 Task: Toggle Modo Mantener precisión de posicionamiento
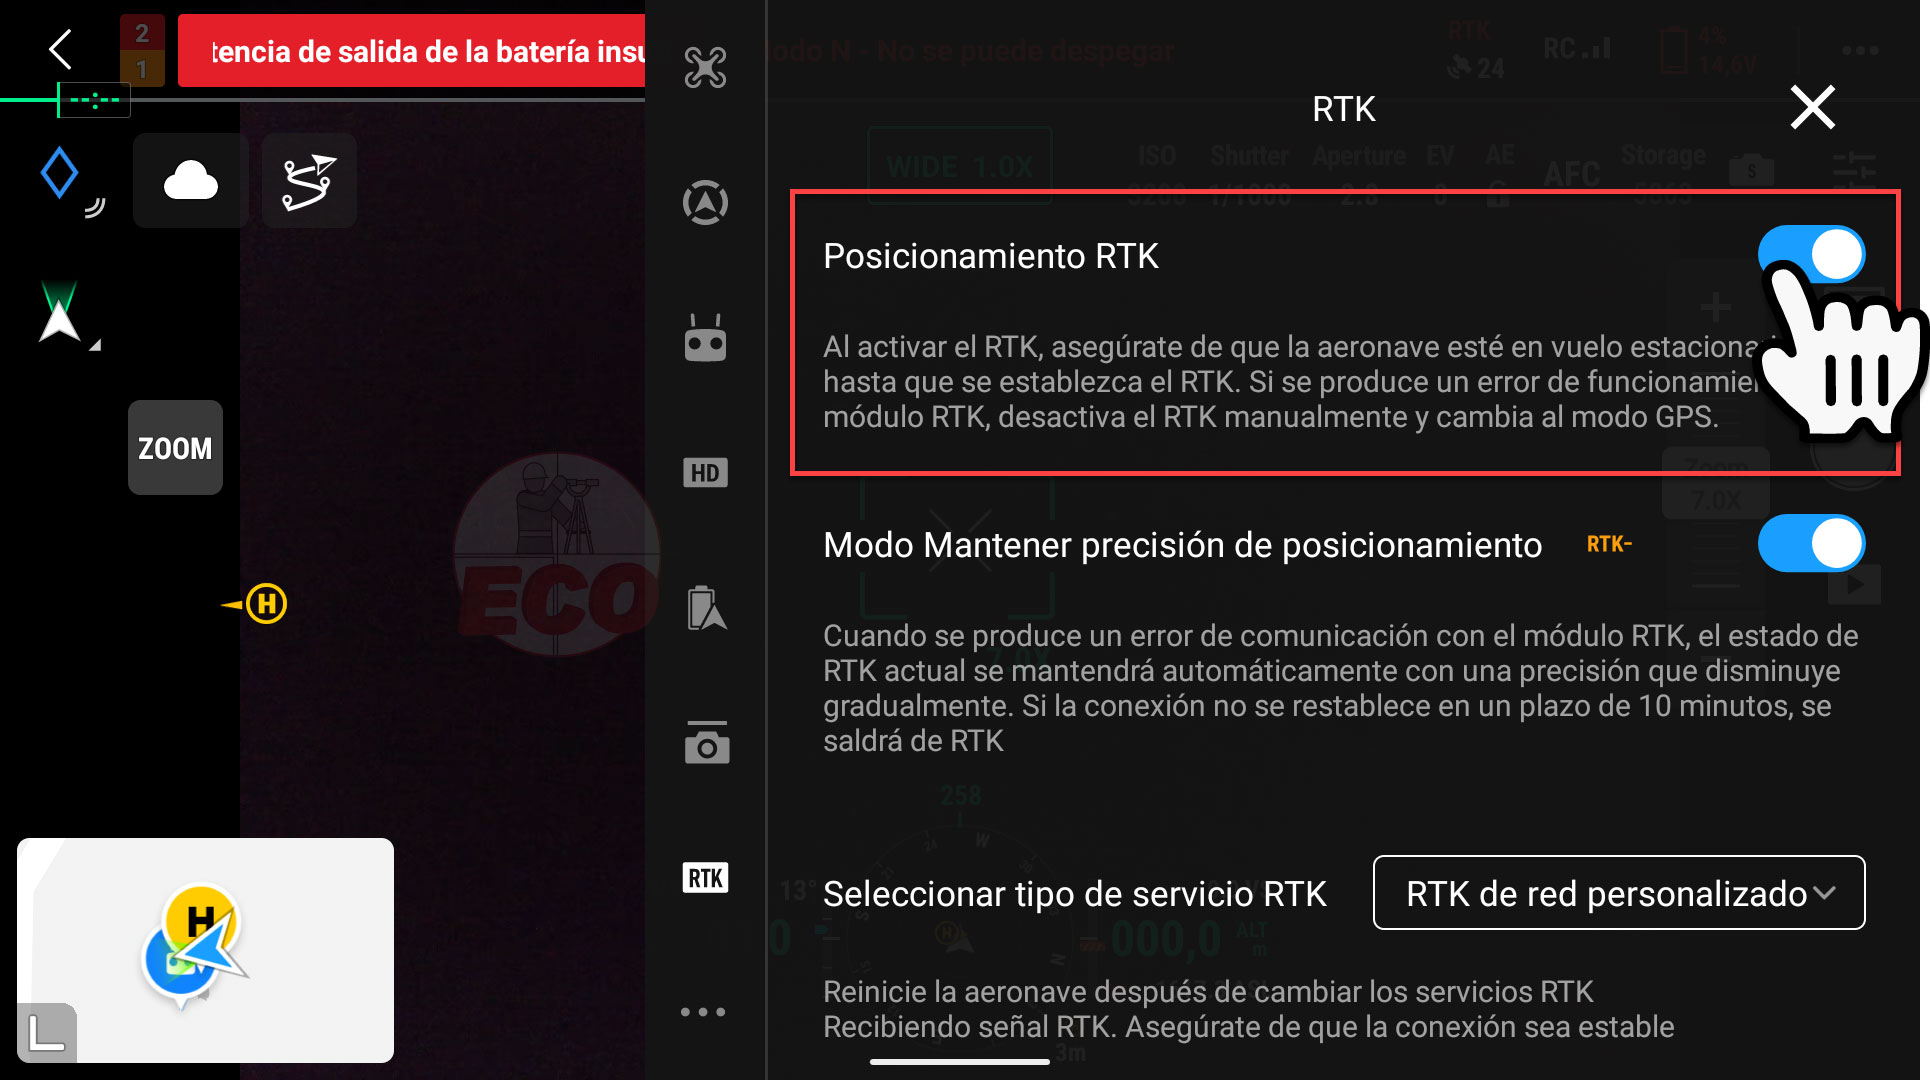[x=1810, y=544]
